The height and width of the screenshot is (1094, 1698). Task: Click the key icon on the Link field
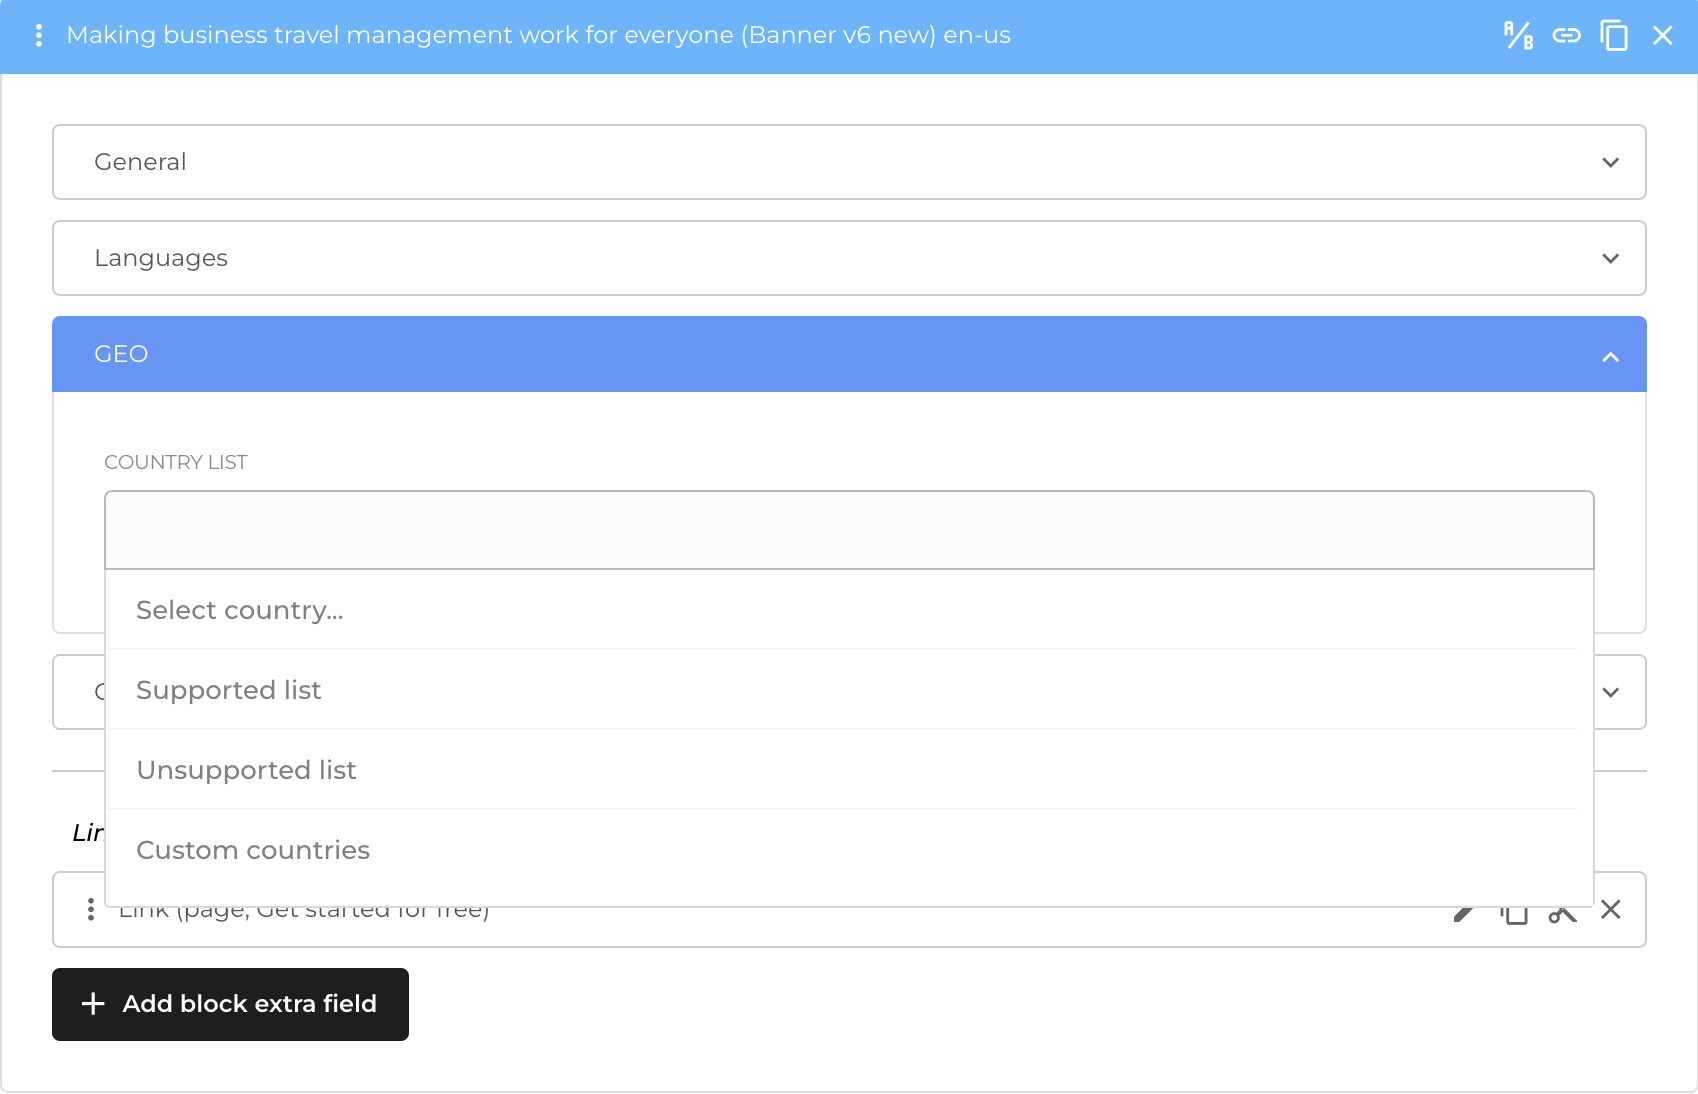[x=1563, y=910]
